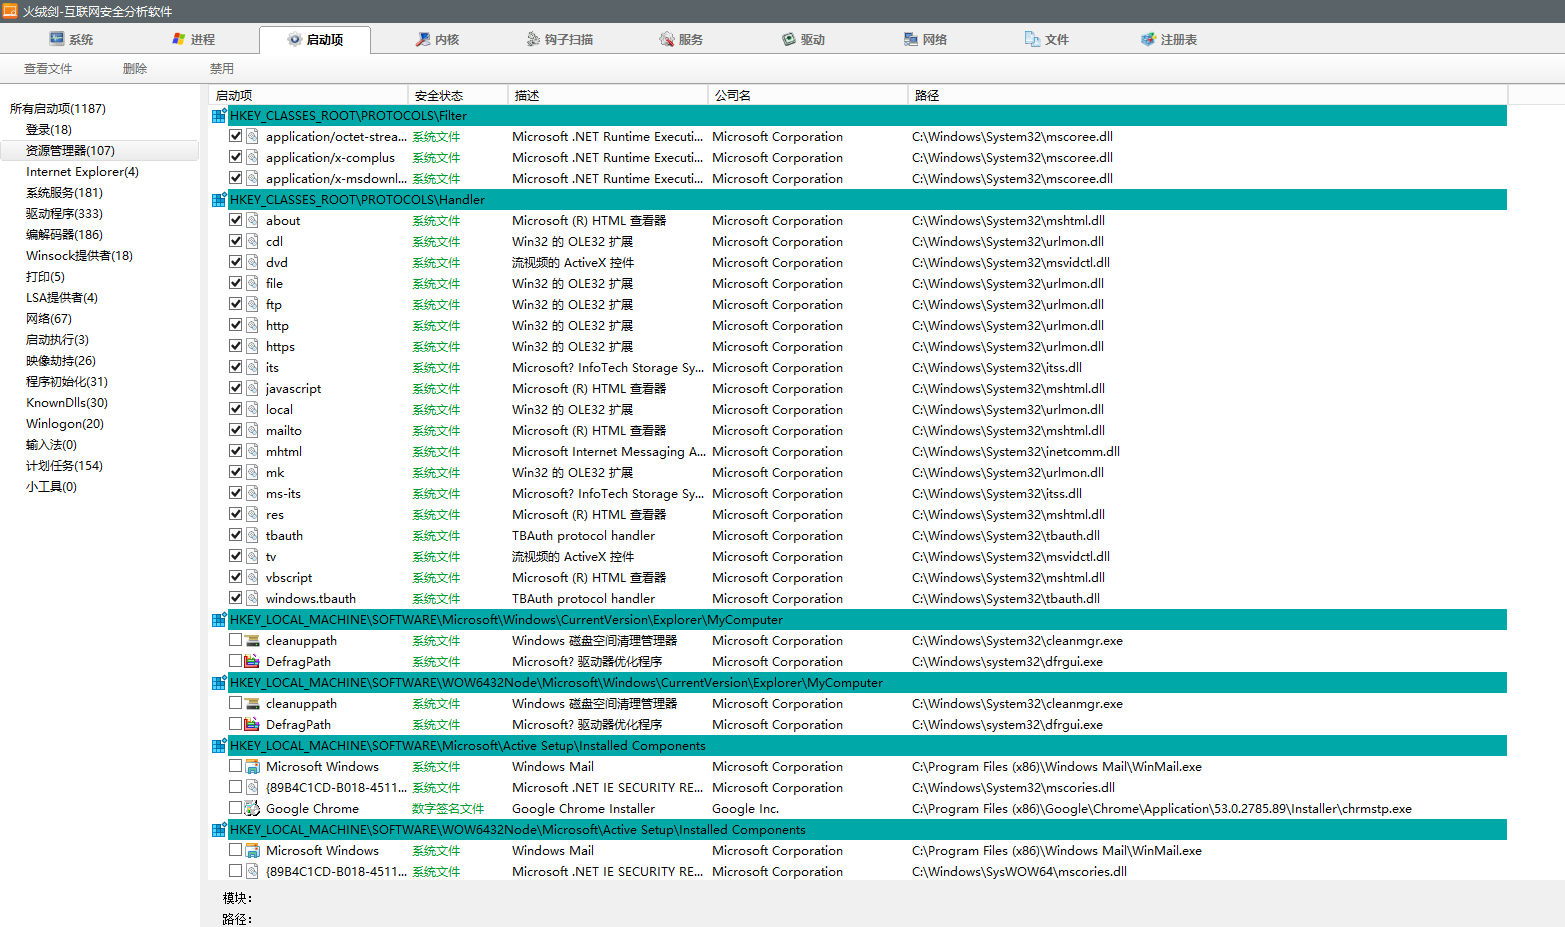Click the 驱动 tab icon
Image resolution: width=1565 pixels, height=927 pixels.
[789, 39]
